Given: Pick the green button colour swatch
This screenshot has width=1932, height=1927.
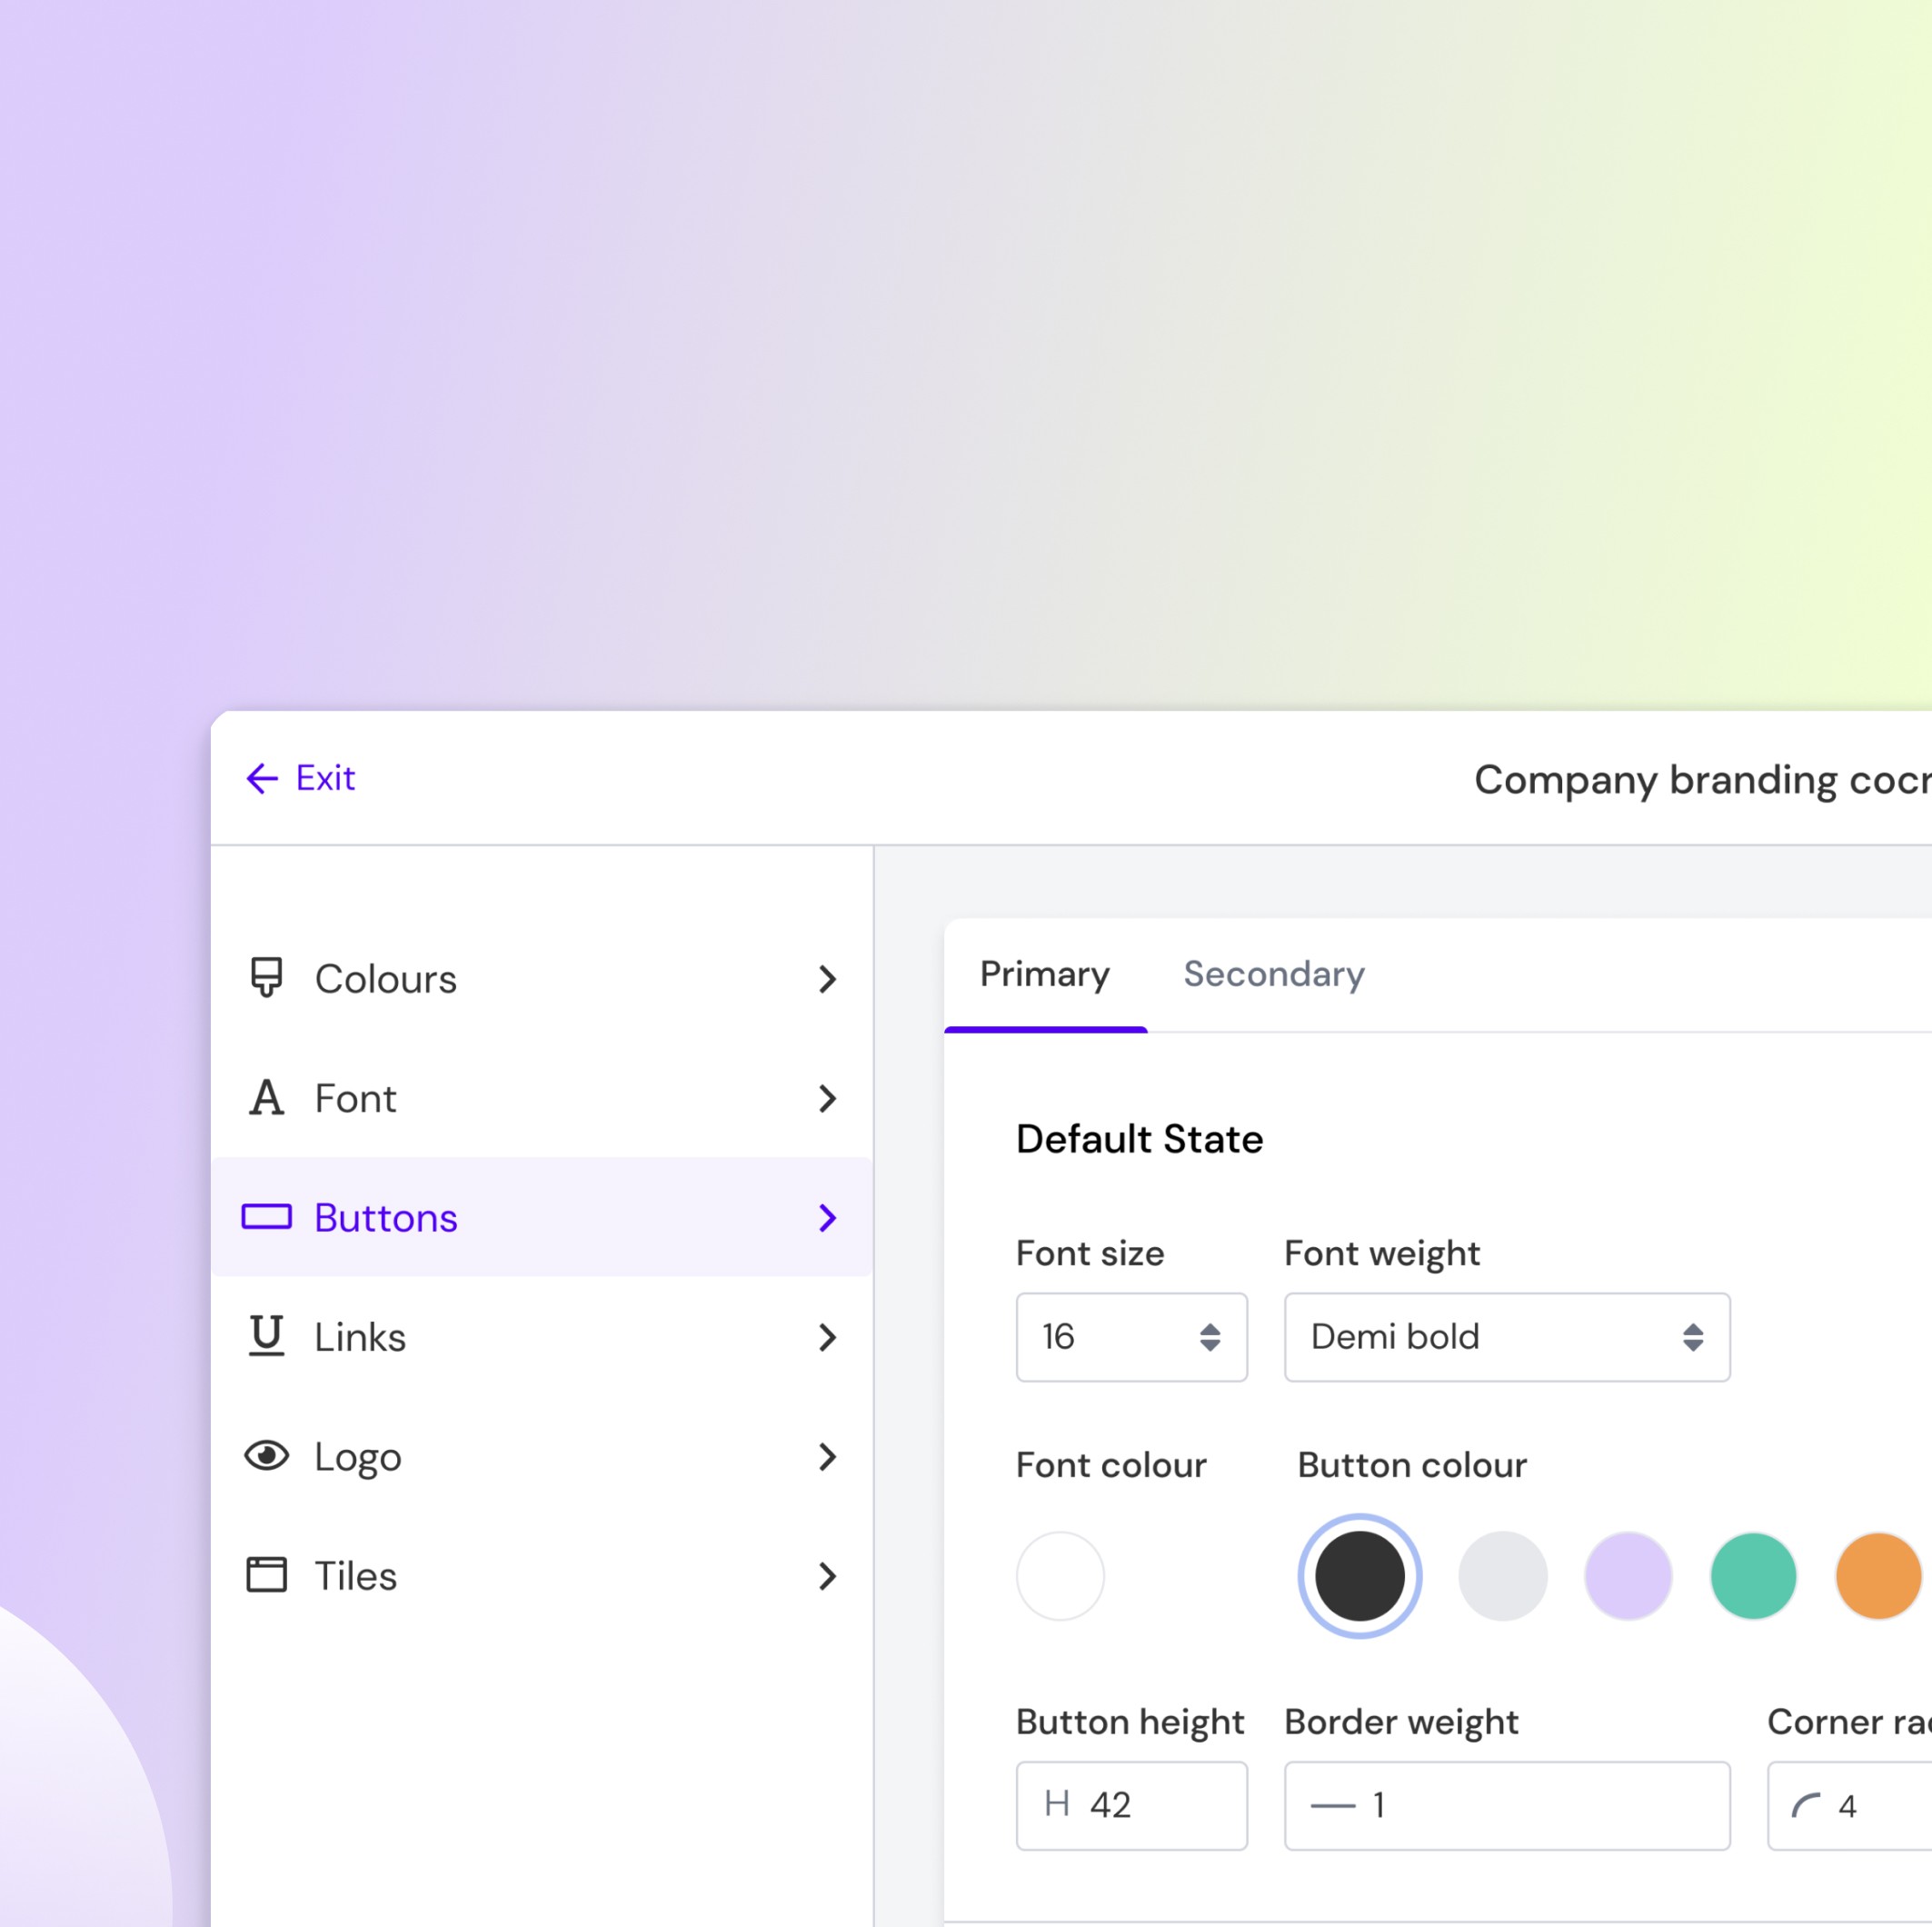Looking at the screenshot, I should tap(1753, 1576).
